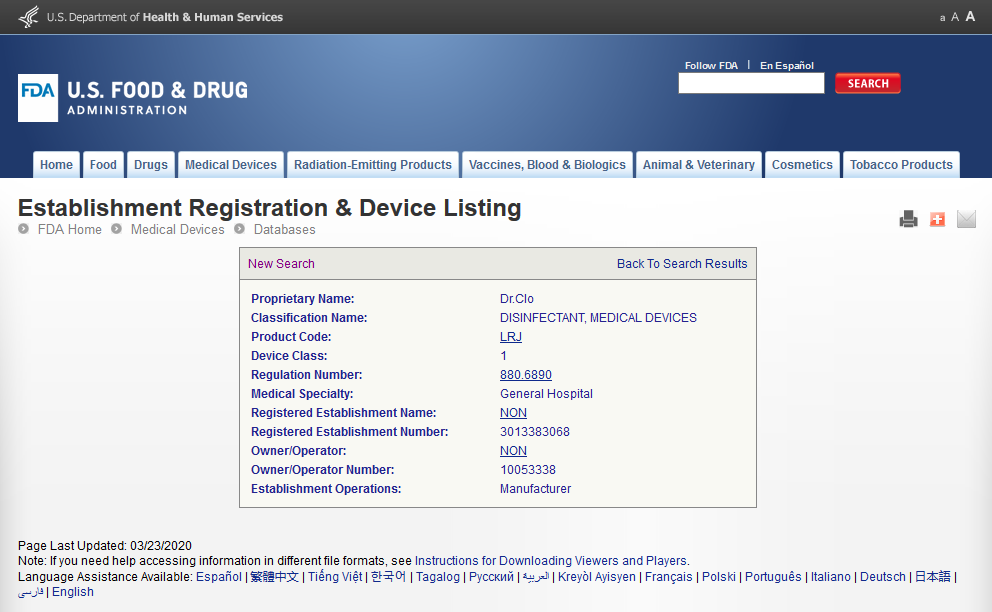Image resolution: width=992 pixels, height=612 pixels.
Task: Open the Medical Devices tab
Action: pos(231,165)
